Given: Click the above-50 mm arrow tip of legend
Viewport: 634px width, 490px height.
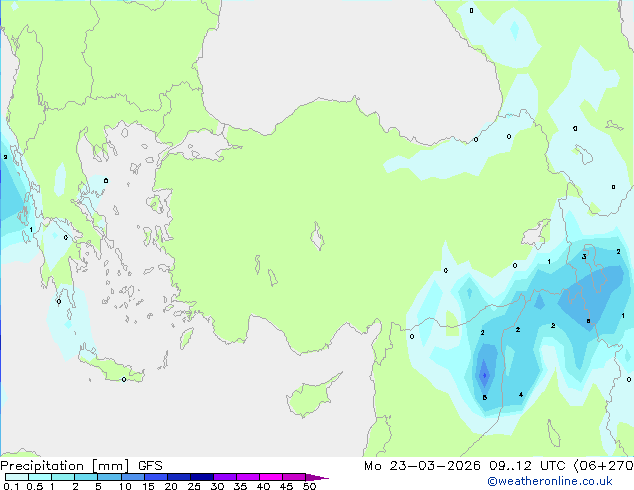Looking at the screenshot, I should click(317, 477).
